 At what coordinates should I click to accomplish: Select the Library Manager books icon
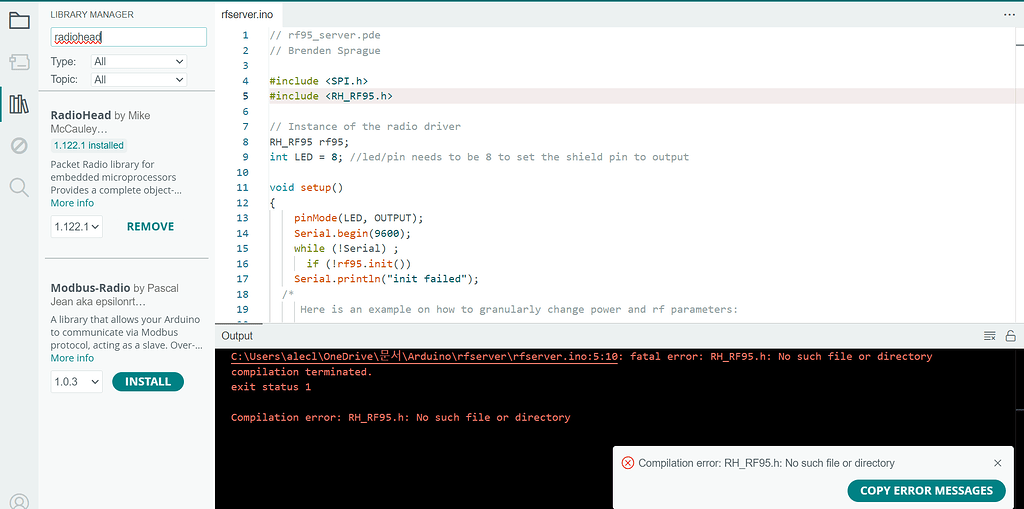click(19, 104)
